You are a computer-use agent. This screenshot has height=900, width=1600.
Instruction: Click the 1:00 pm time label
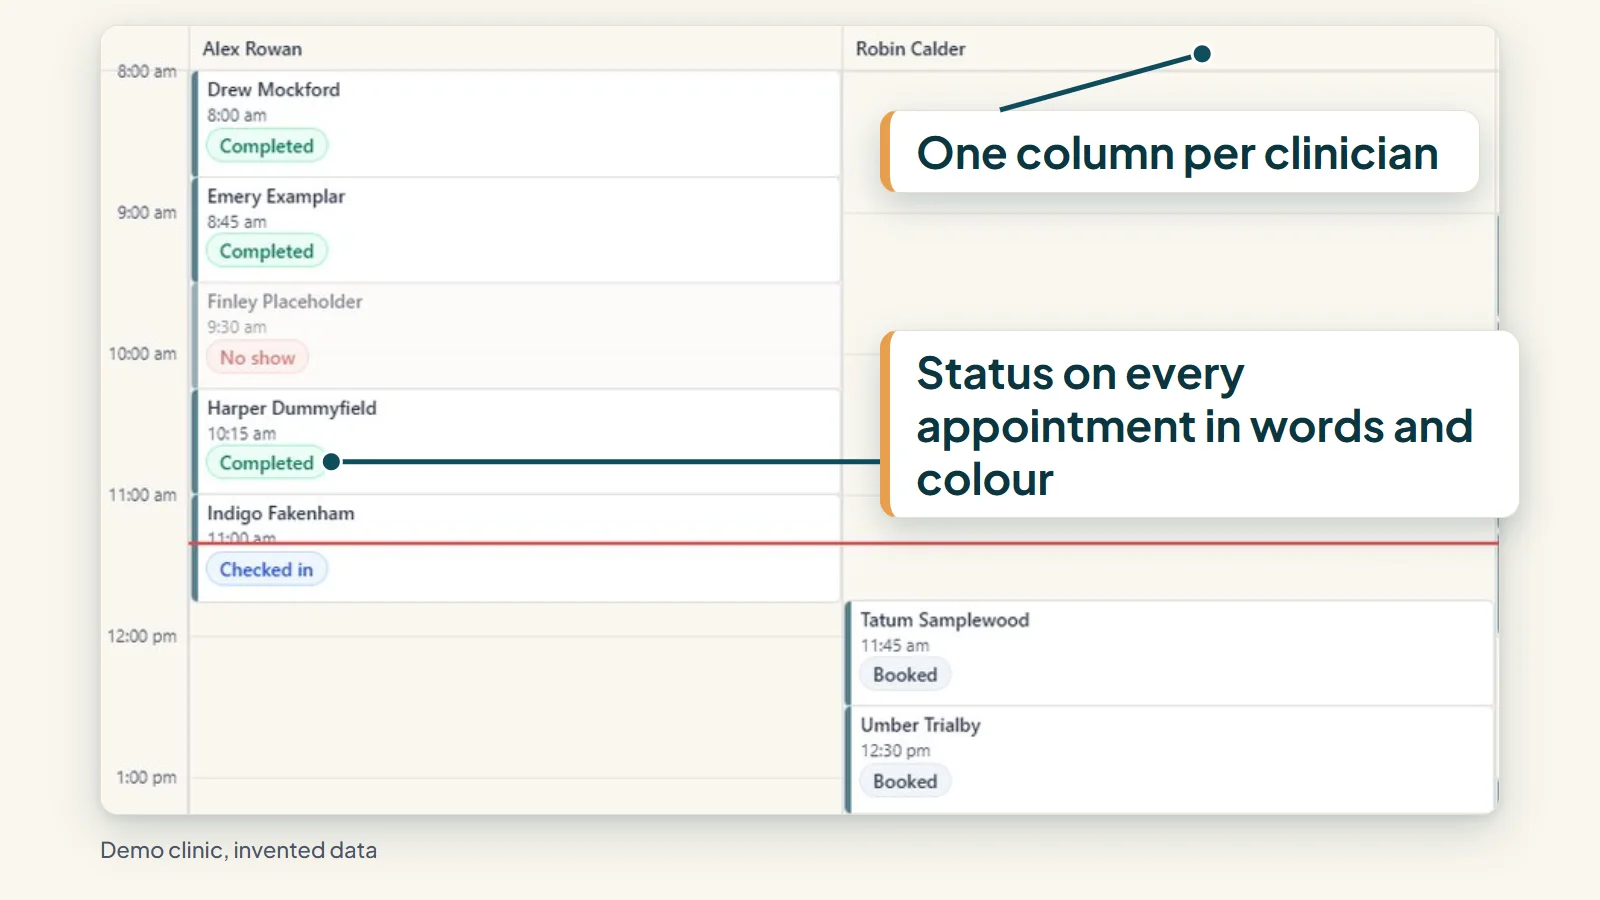point(147,777)
